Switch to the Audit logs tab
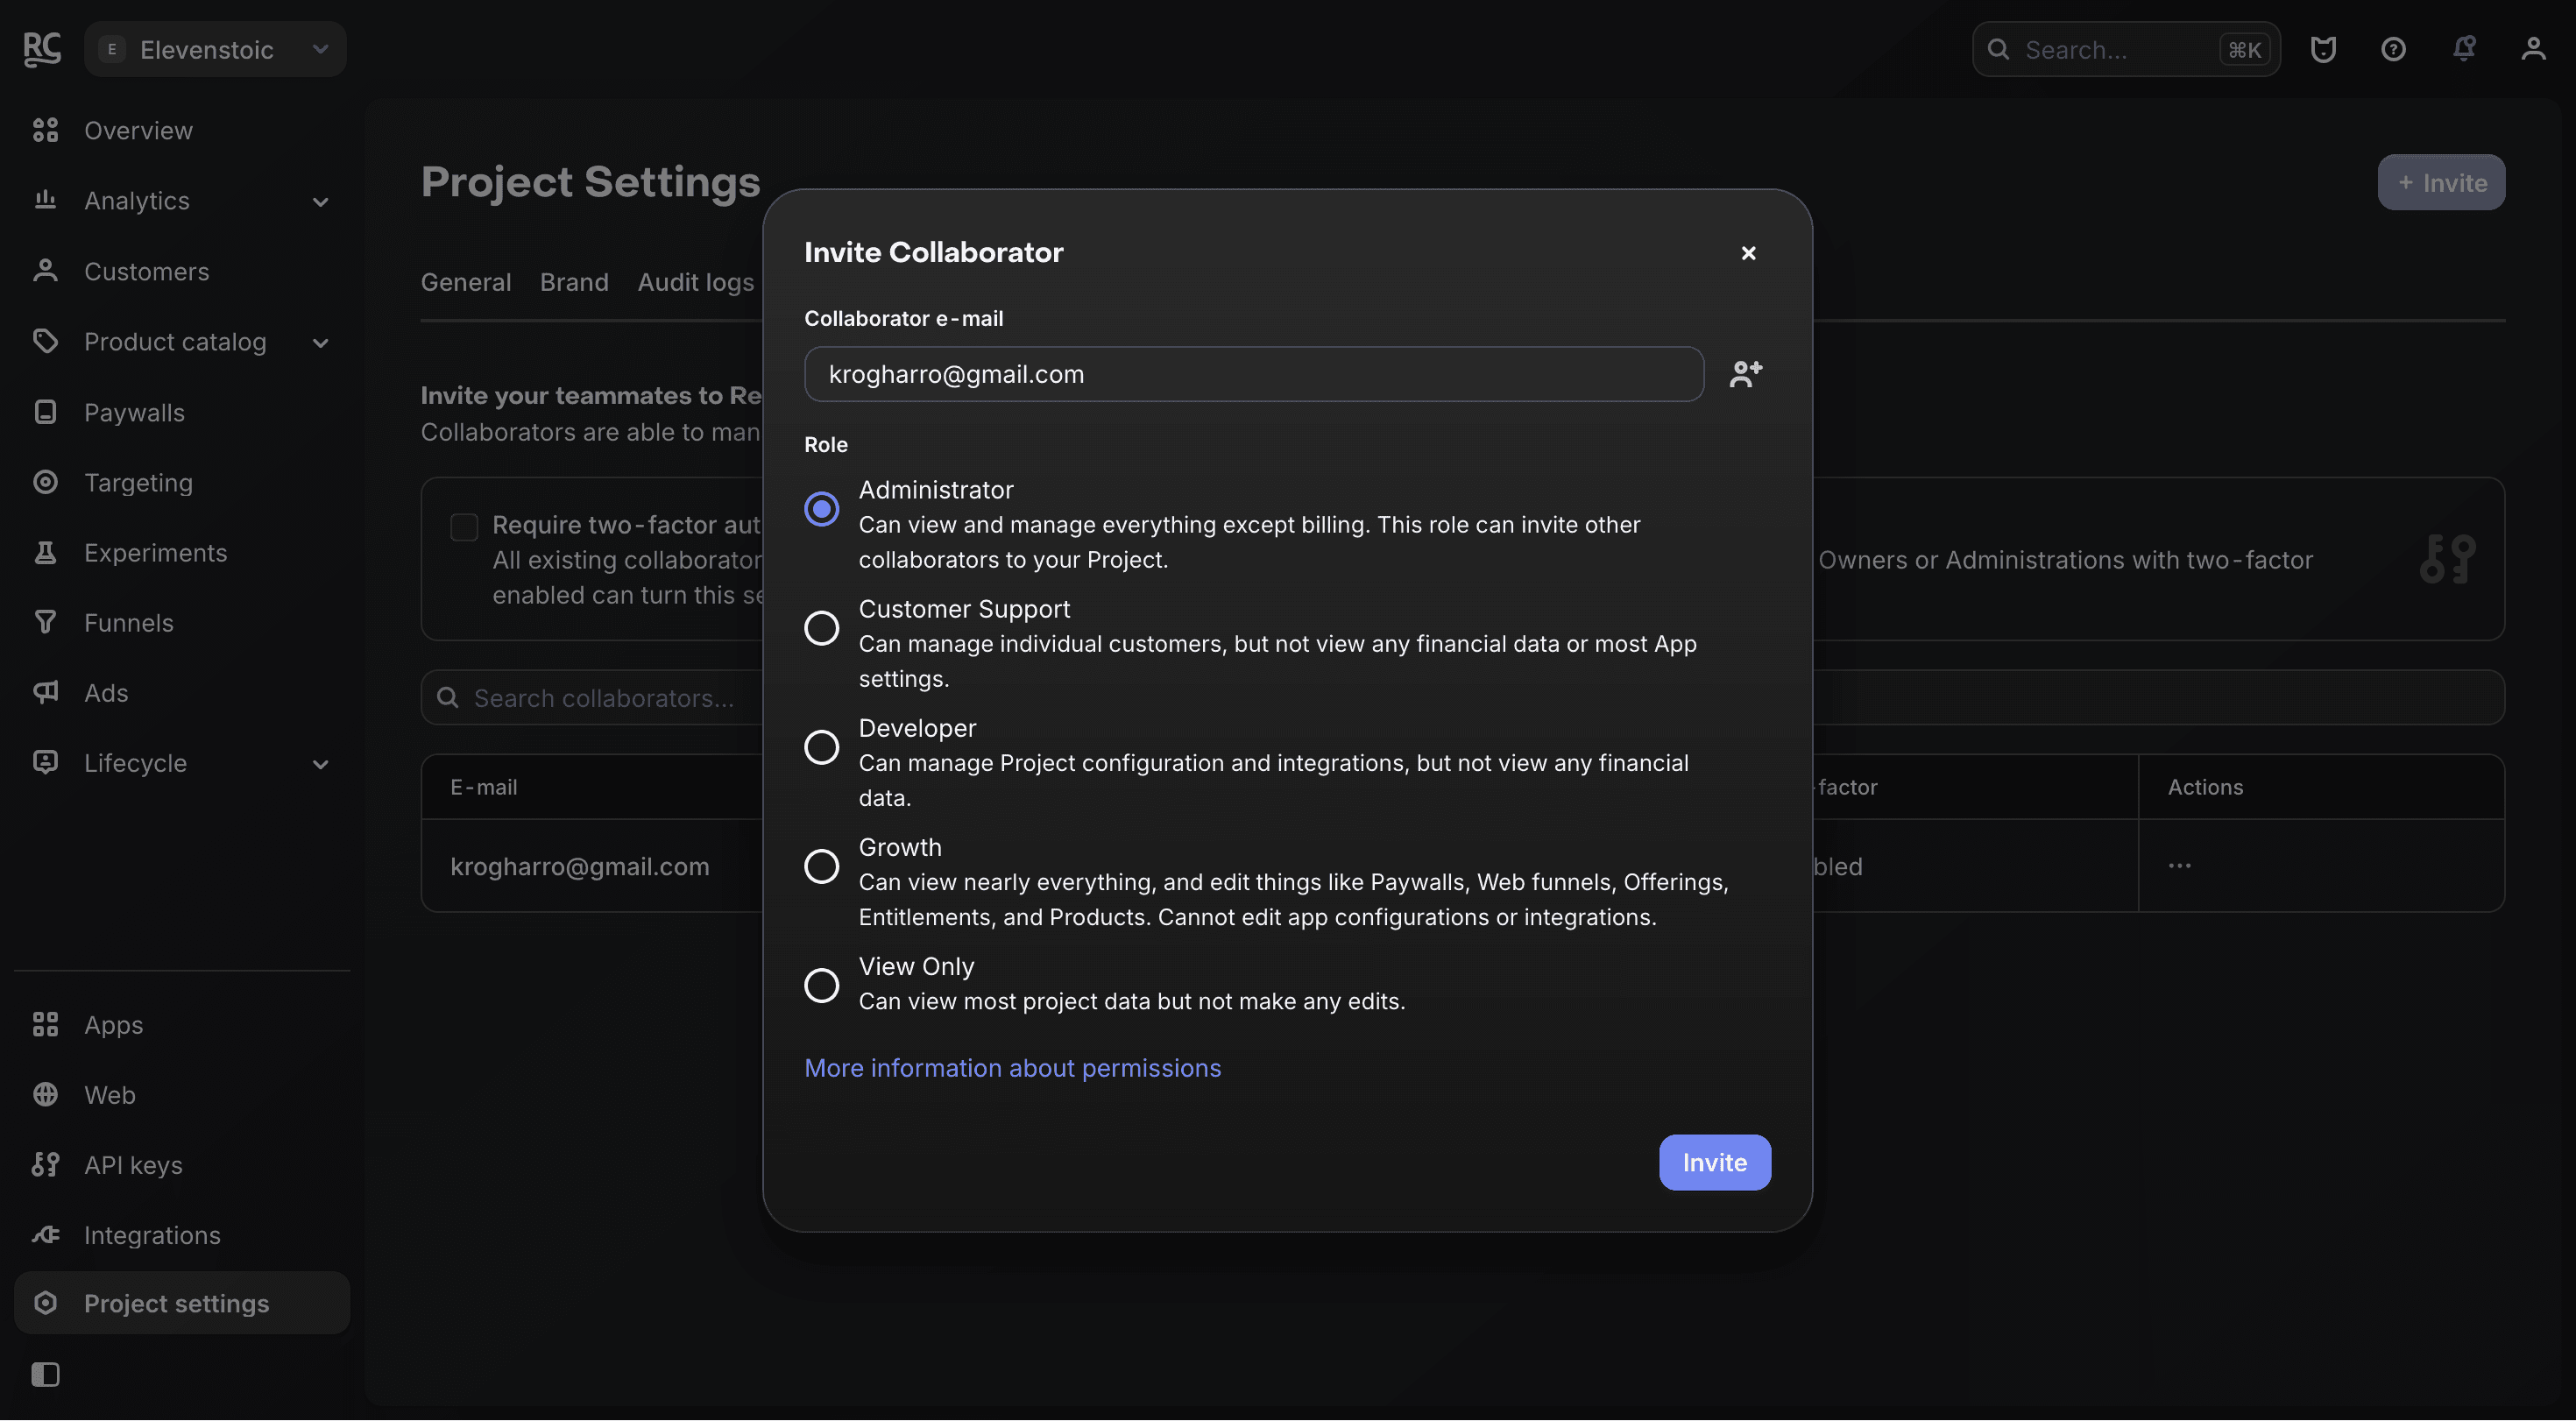Screen dimensions: 2576x1421 click(696, 283)
